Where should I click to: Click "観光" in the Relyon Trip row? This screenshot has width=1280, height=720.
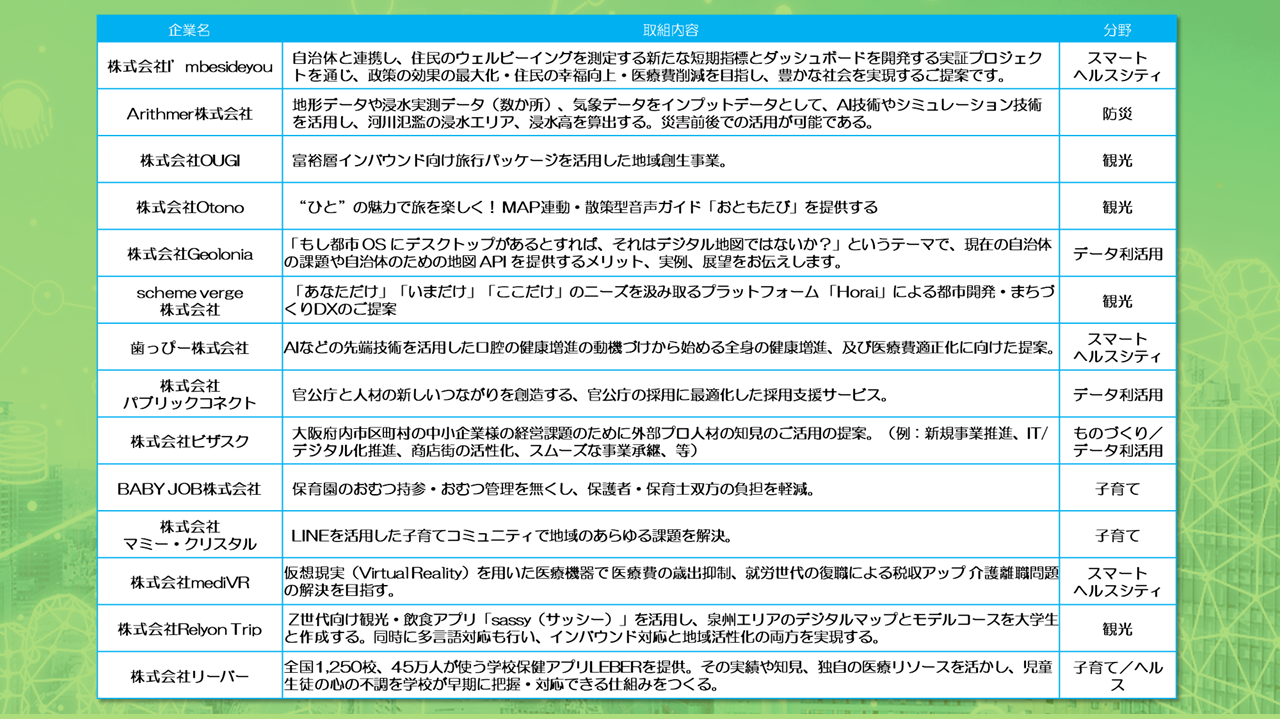point(1118,629)
